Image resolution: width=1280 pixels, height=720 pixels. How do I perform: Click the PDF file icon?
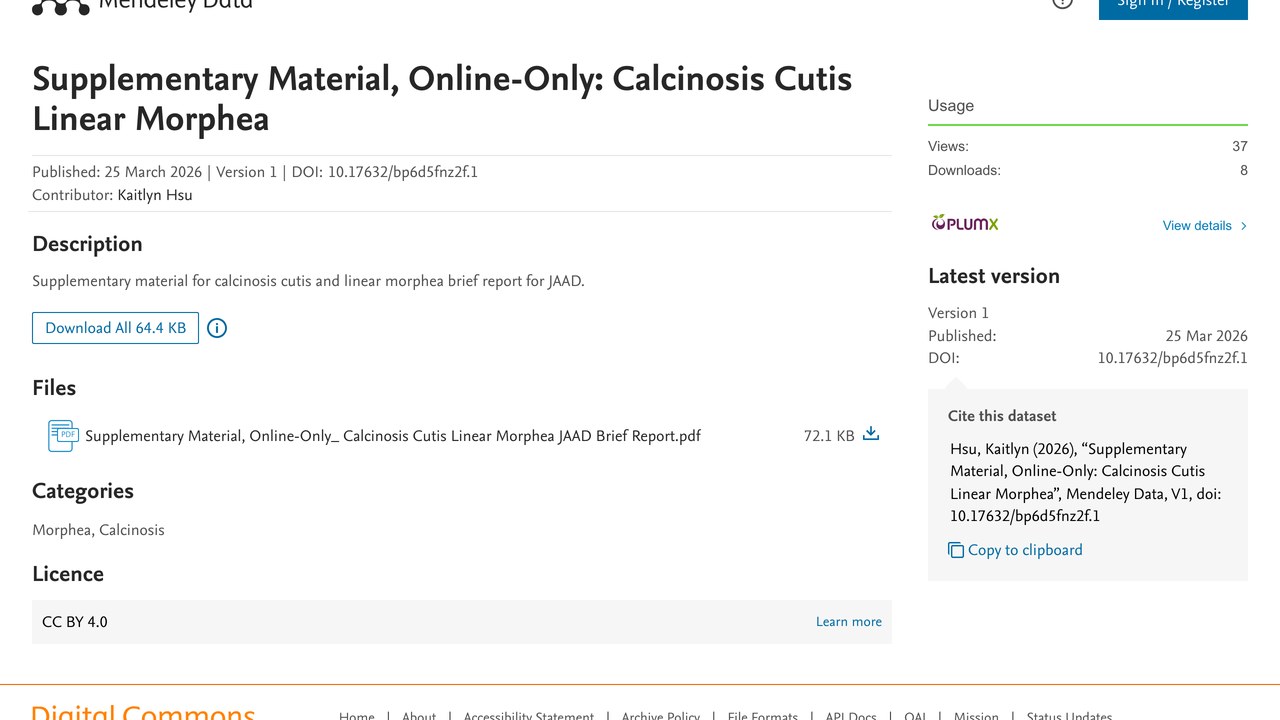tap(63, 436)
